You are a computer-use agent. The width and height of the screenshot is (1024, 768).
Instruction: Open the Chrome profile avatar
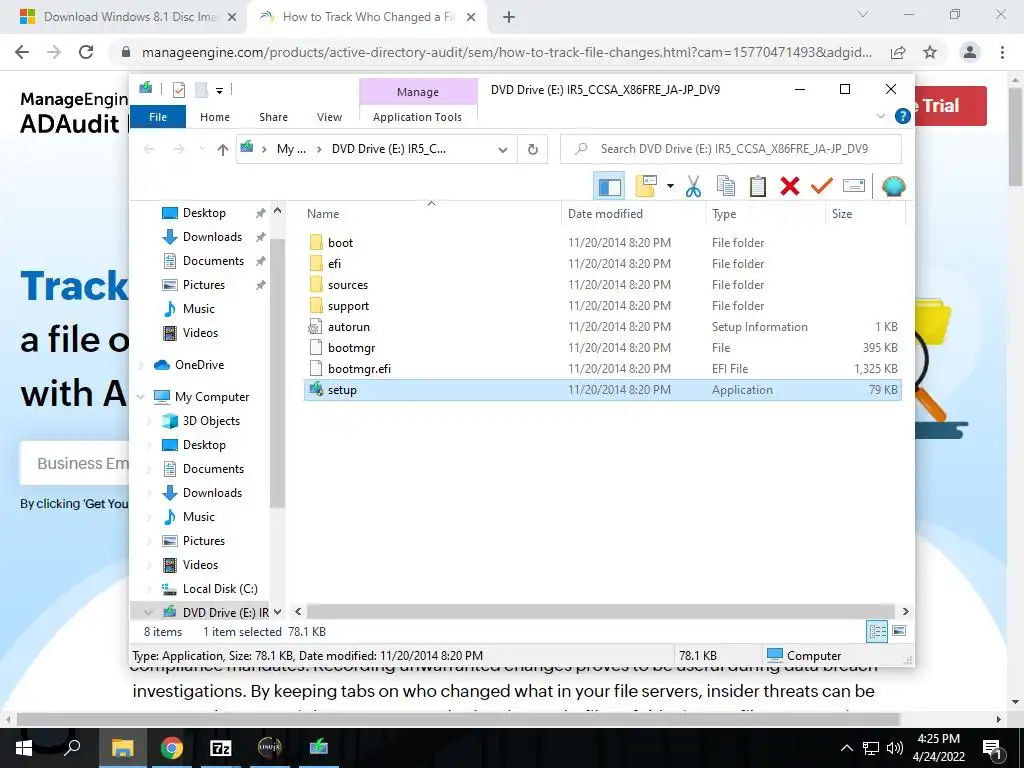click(x=970, y=52)
